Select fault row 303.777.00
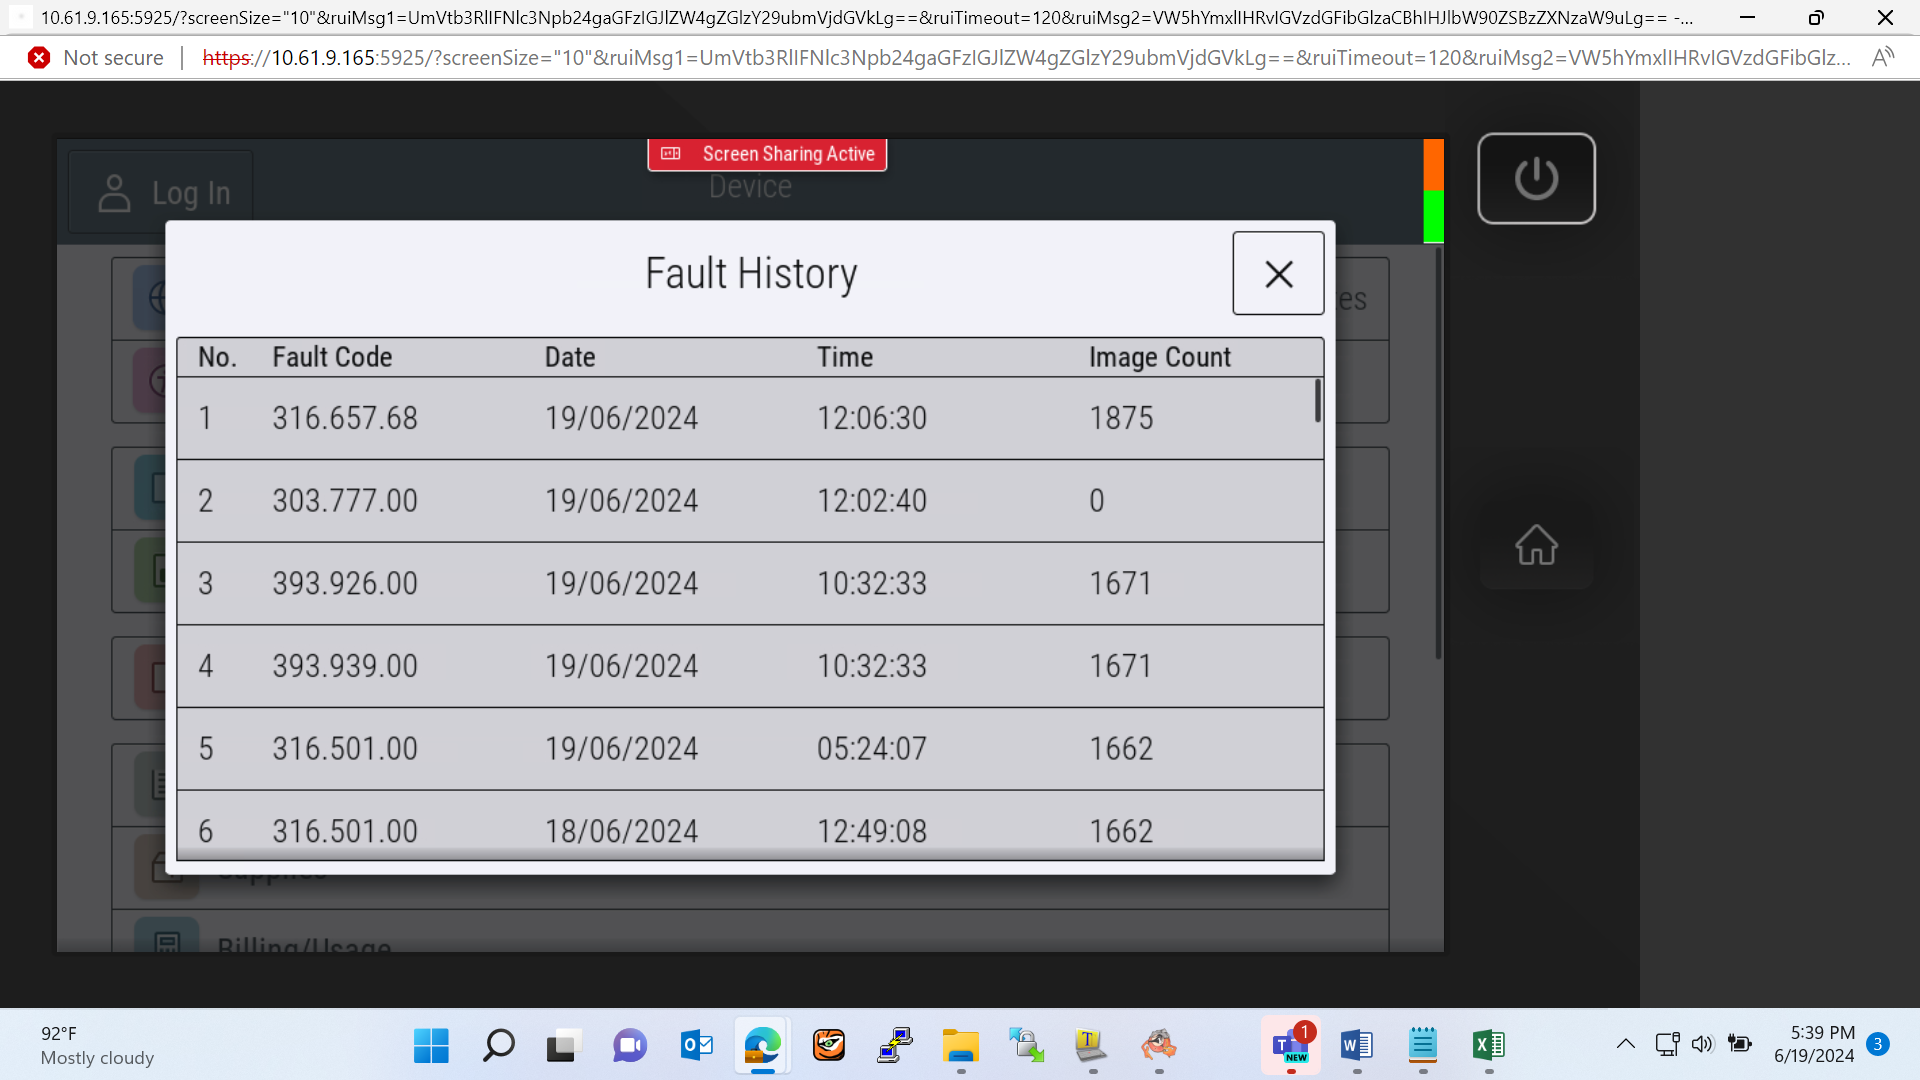 click(x=750, y=501)
